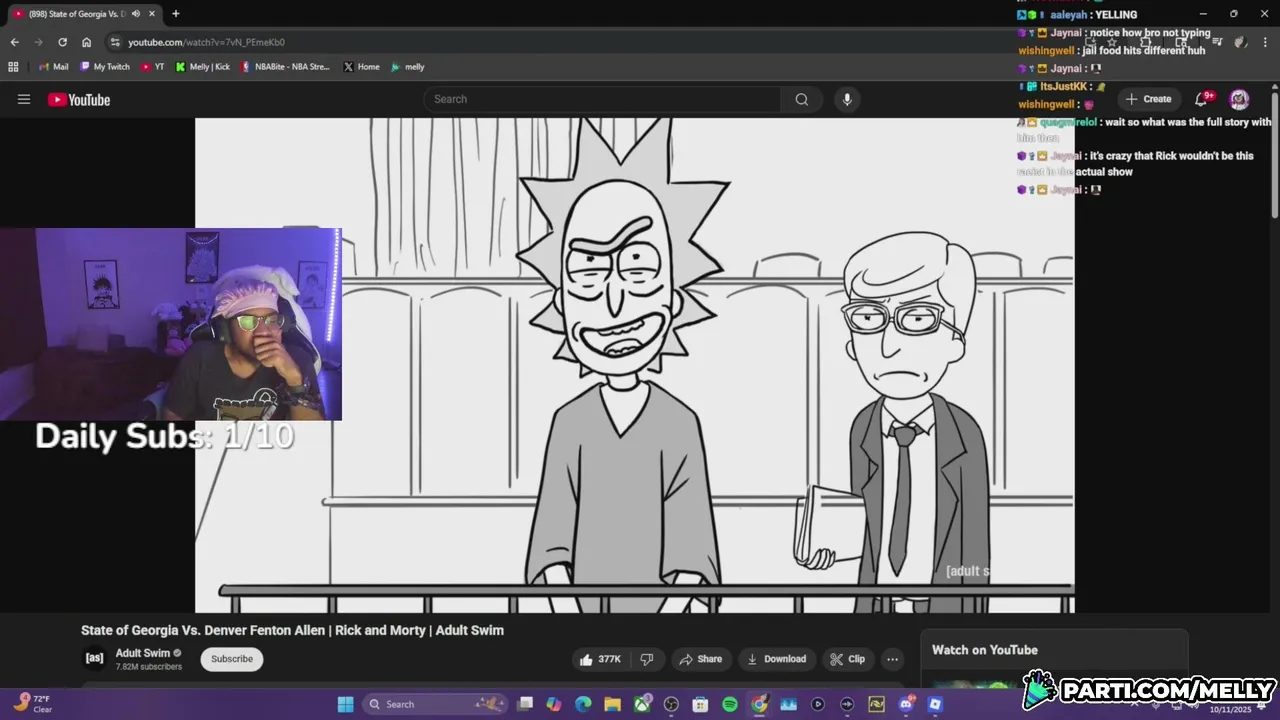Screen dimensions: 1280x720
Task: Open a new browser tab
Action: pyautogui.click(x=175, y=14)
